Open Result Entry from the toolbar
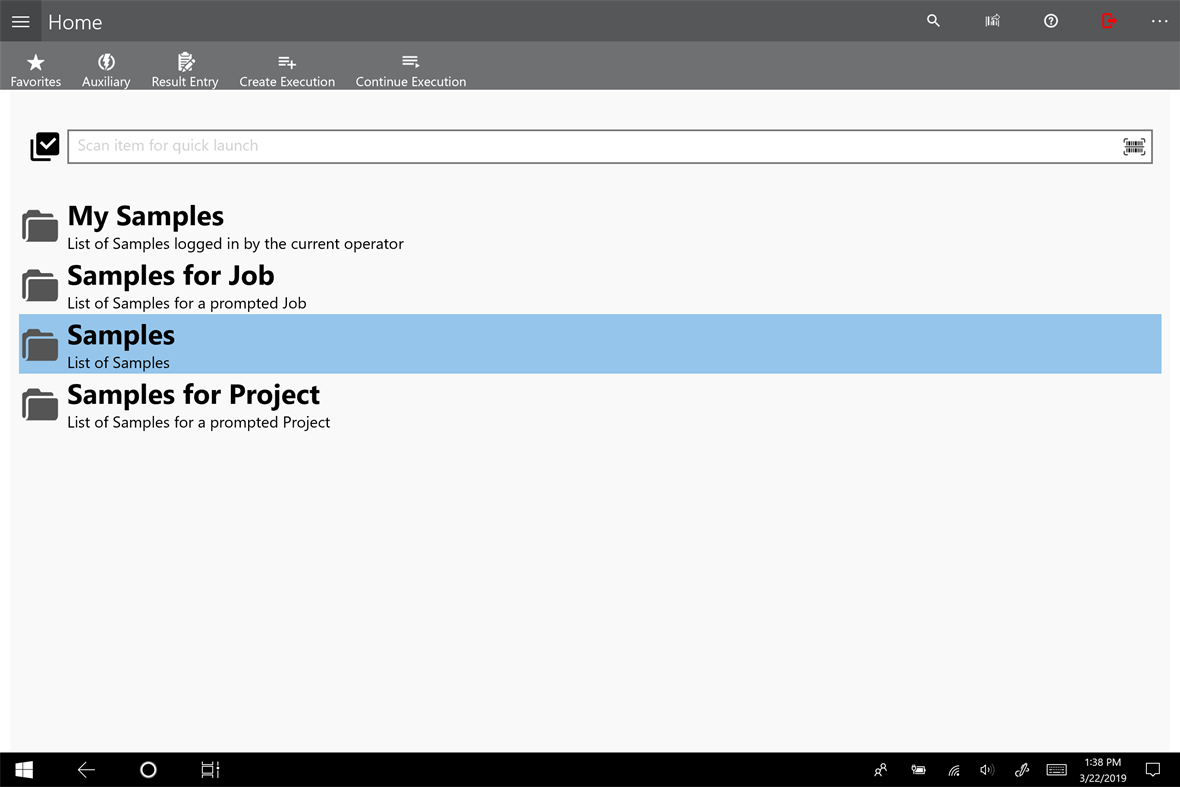This screenshot has width=1180, height=787. coord(184,66)
